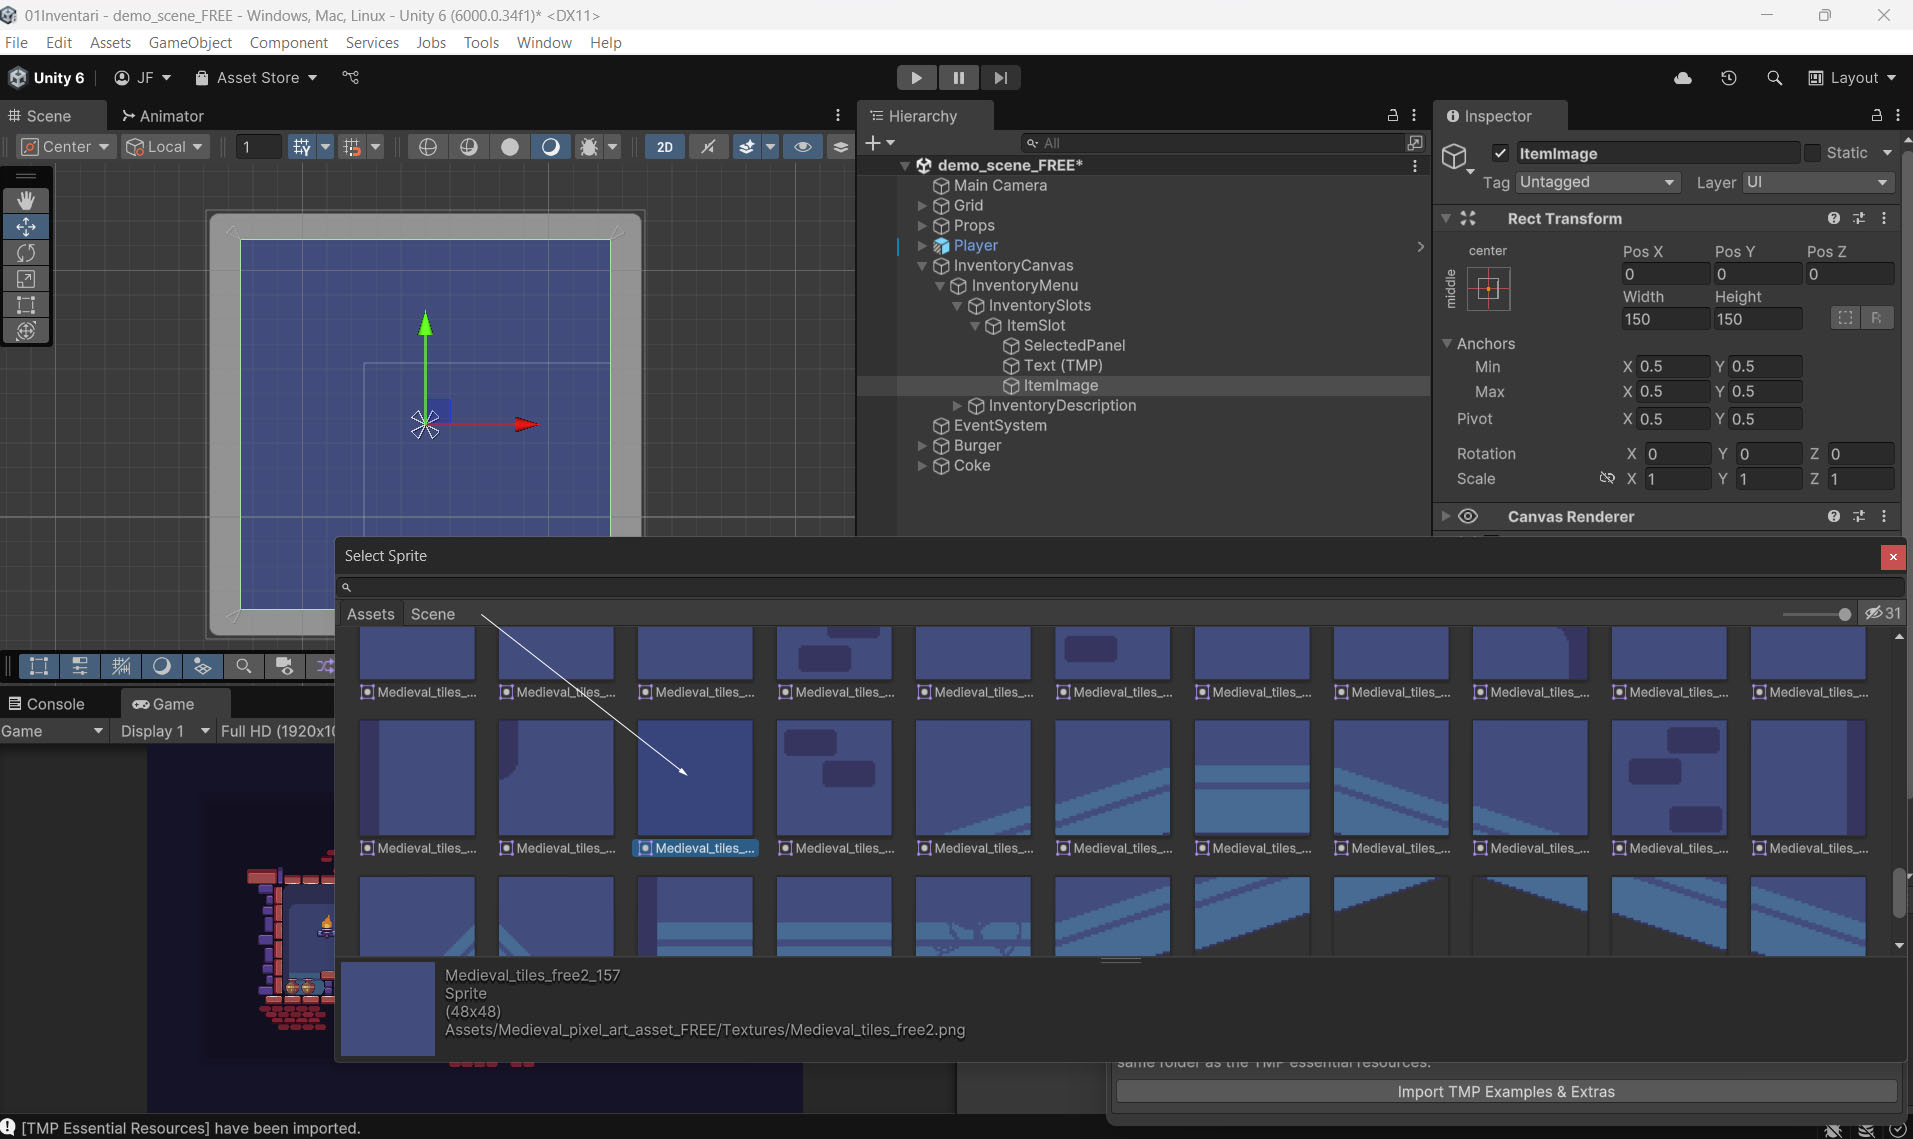Screen dimensions: 1913x1139
Task: Select the Rect tool in Scene tools
Action: pyautogui.click(x=26, y=305)
